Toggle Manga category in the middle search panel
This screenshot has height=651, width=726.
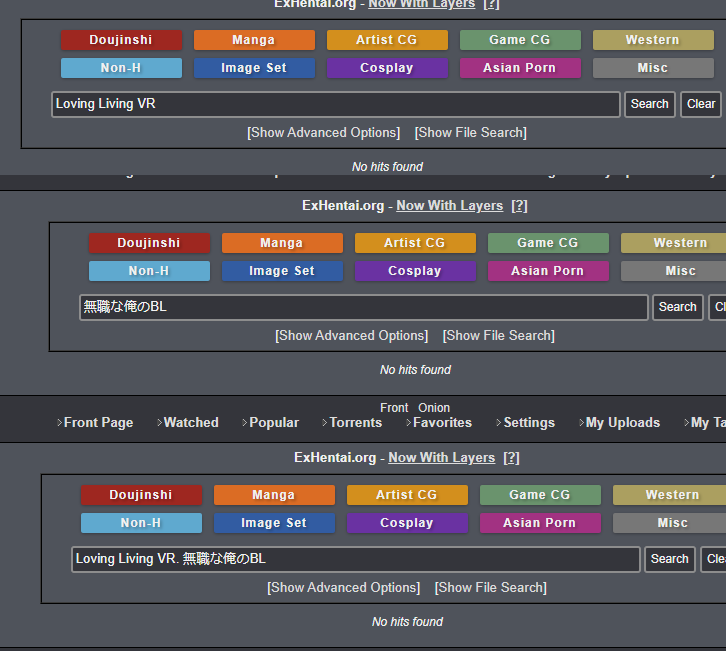(282, 243)
